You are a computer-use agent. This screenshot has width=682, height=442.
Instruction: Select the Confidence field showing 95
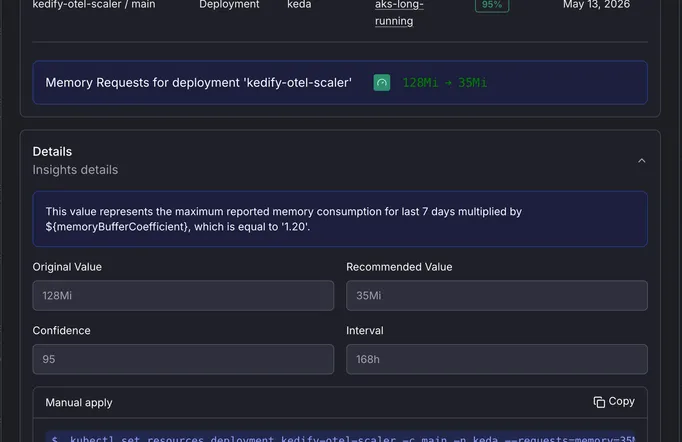[183, 359]
